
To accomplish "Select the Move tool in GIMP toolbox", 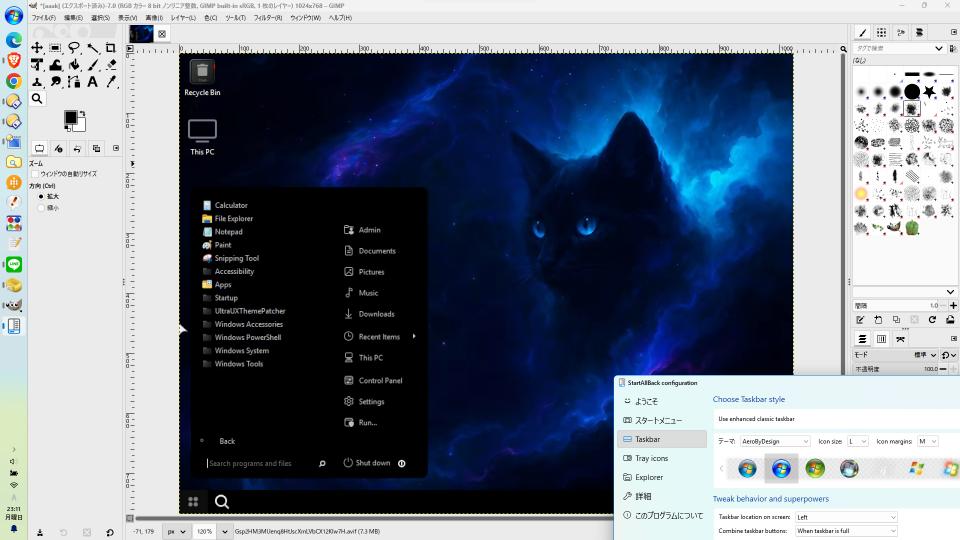I will click(37, 48).
